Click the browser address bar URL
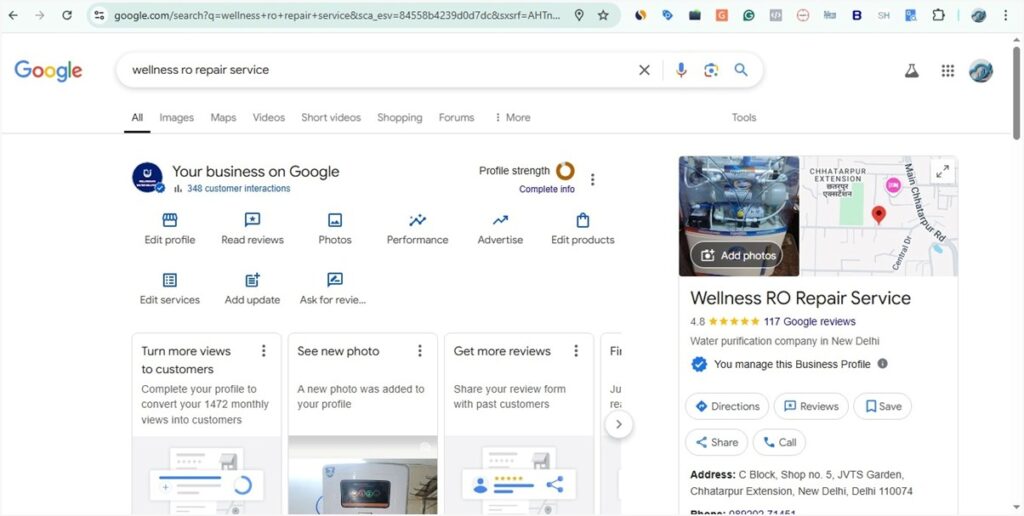The width and height of the screenshot is (1024, 516). pos(336,16)
